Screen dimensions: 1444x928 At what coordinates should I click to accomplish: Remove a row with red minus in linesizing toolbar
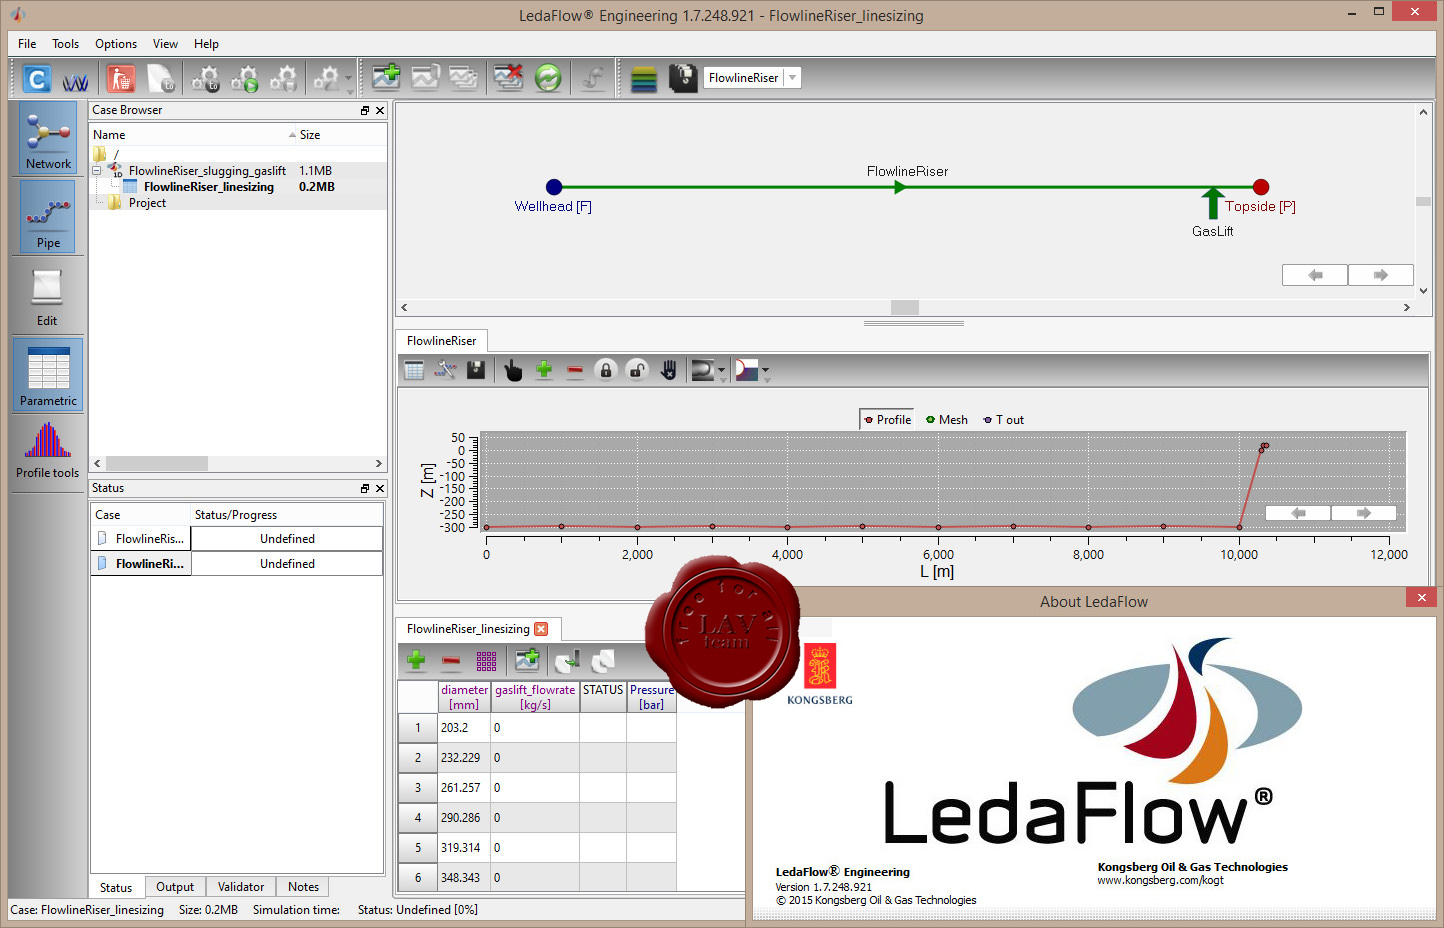(451, 660)
